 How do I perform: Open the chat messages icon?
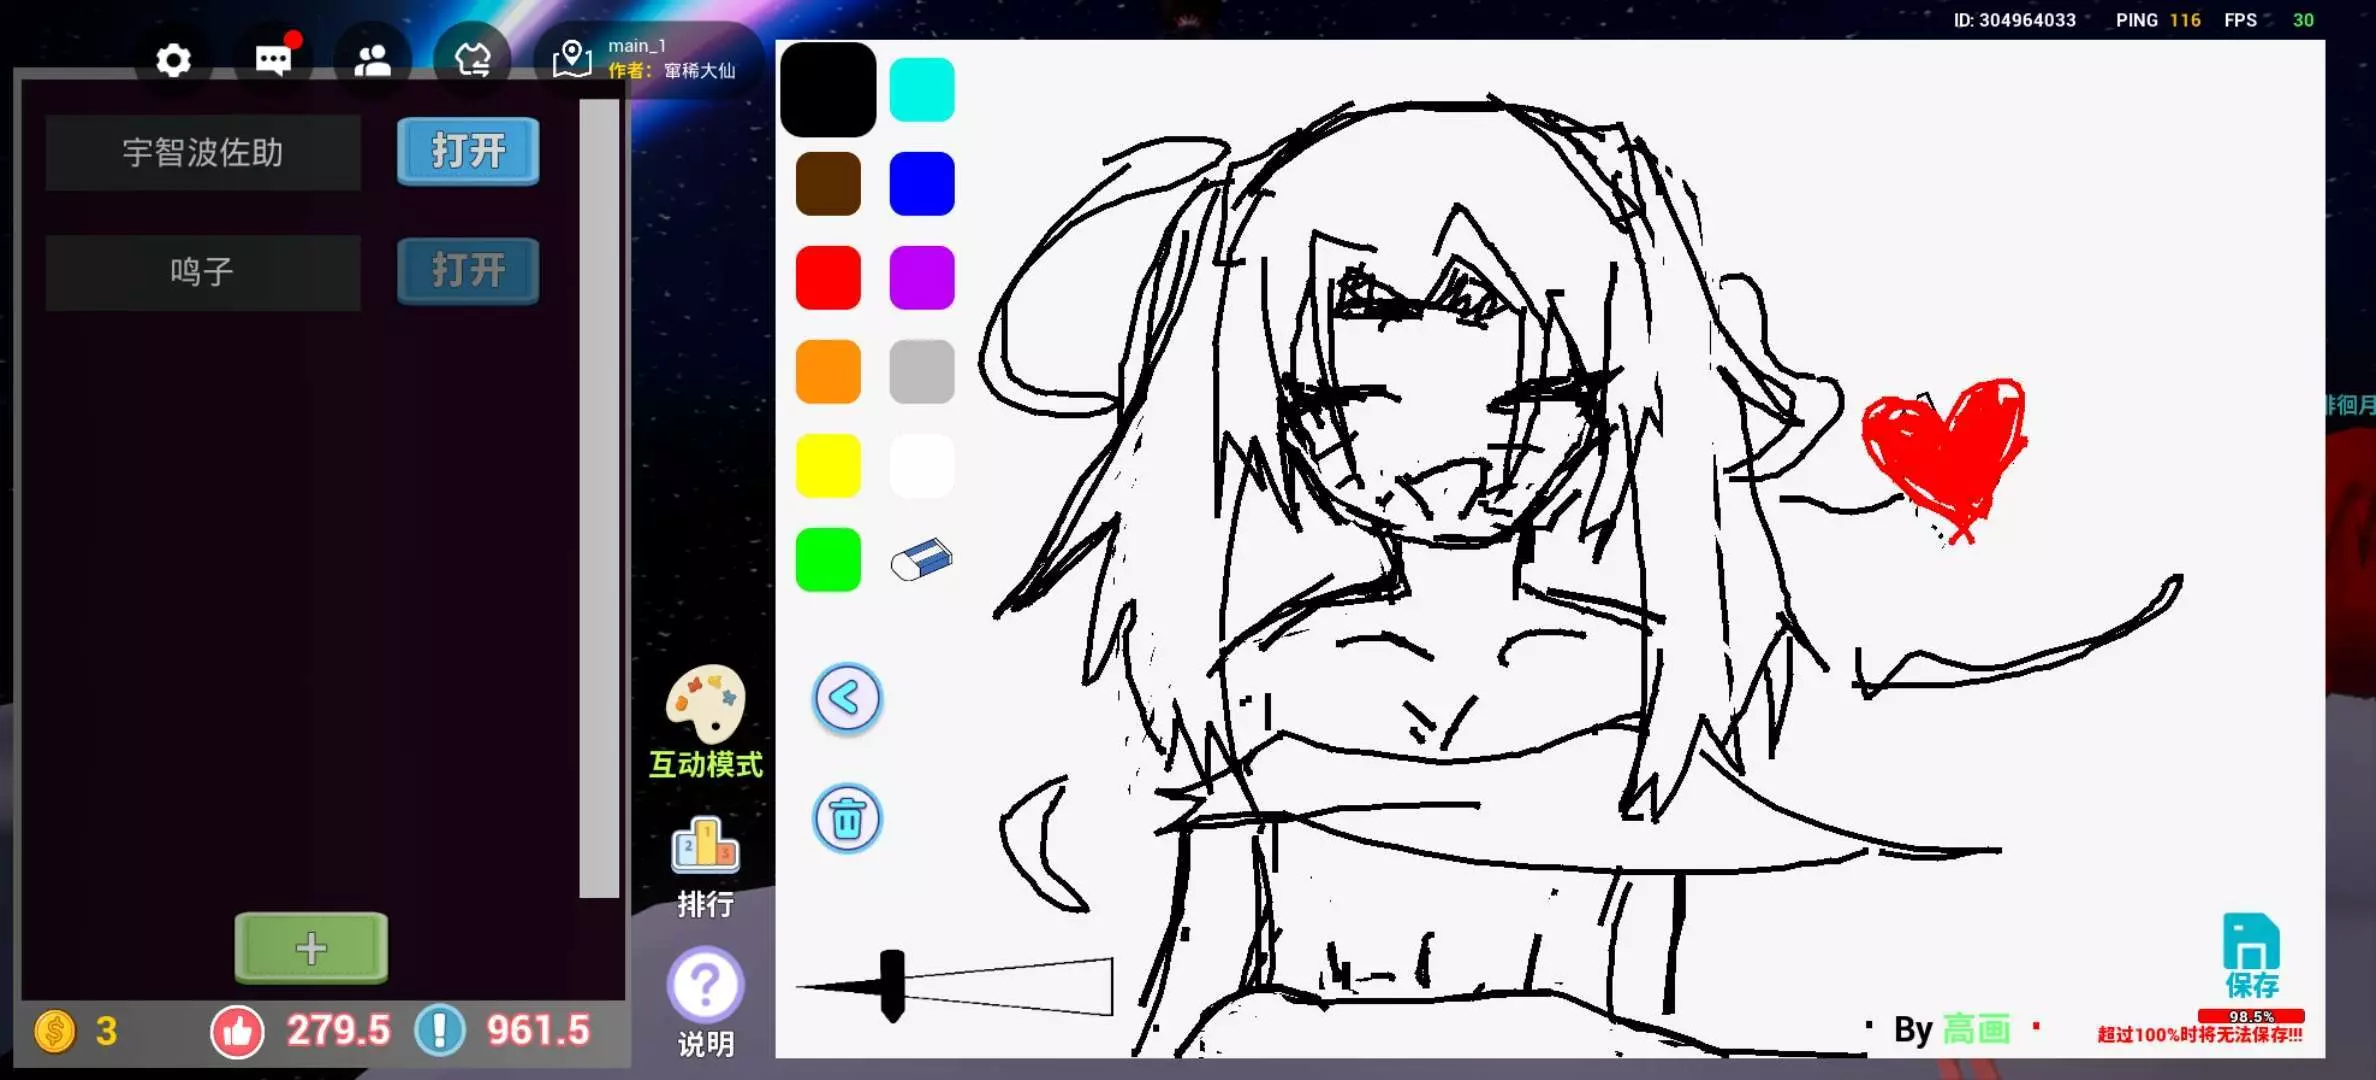[x=272, y=61]
